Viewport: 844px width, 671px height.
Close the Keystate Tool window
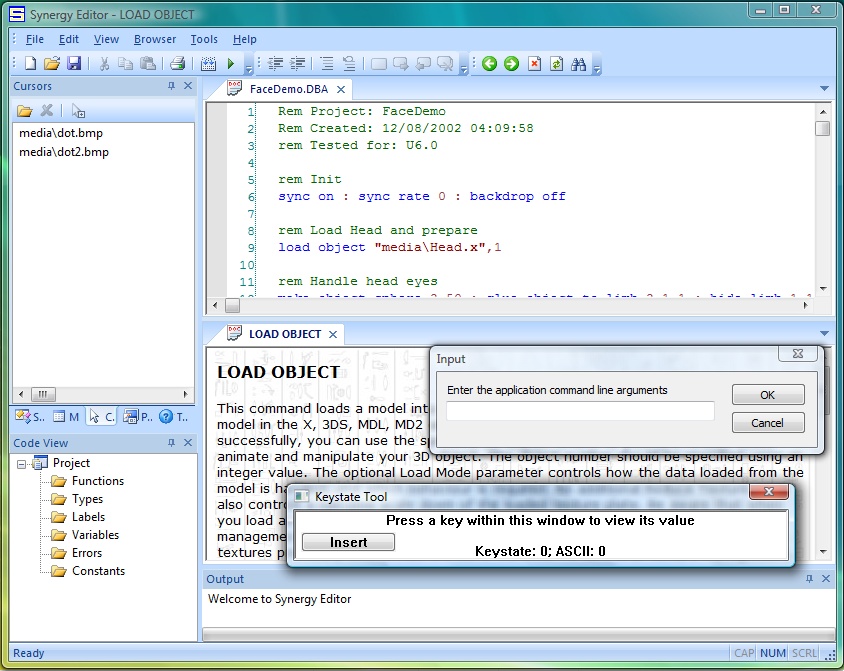[769, 491]
